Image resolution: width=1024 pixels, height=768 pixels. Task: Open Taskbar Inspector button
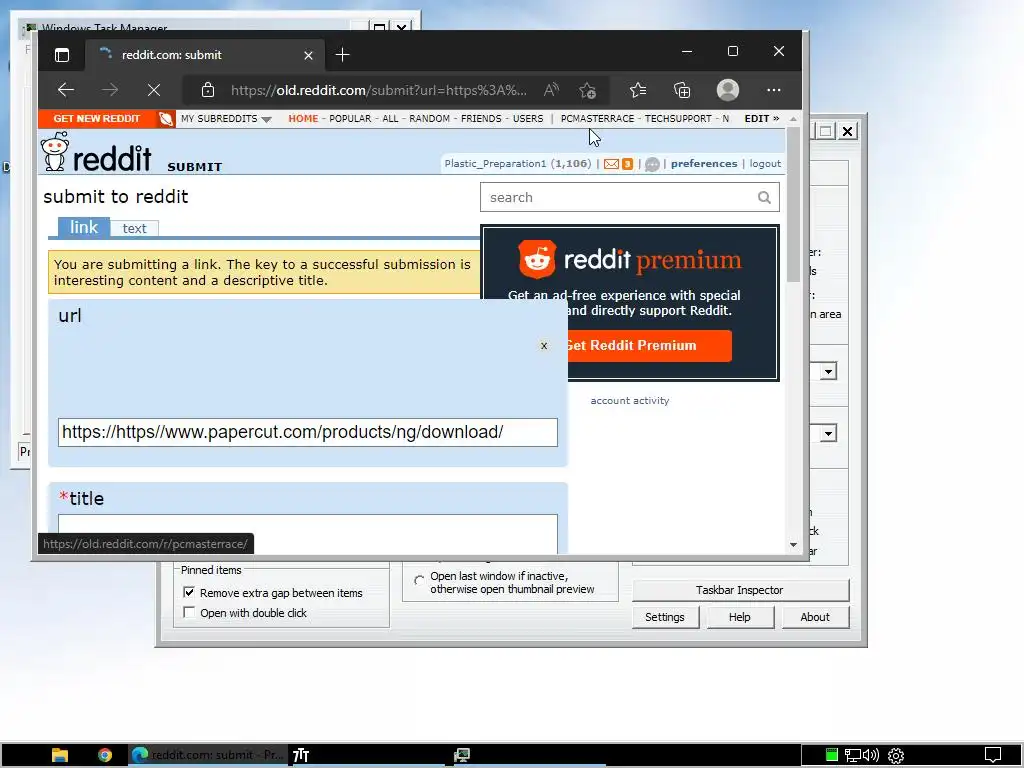(x=740, y=590)
